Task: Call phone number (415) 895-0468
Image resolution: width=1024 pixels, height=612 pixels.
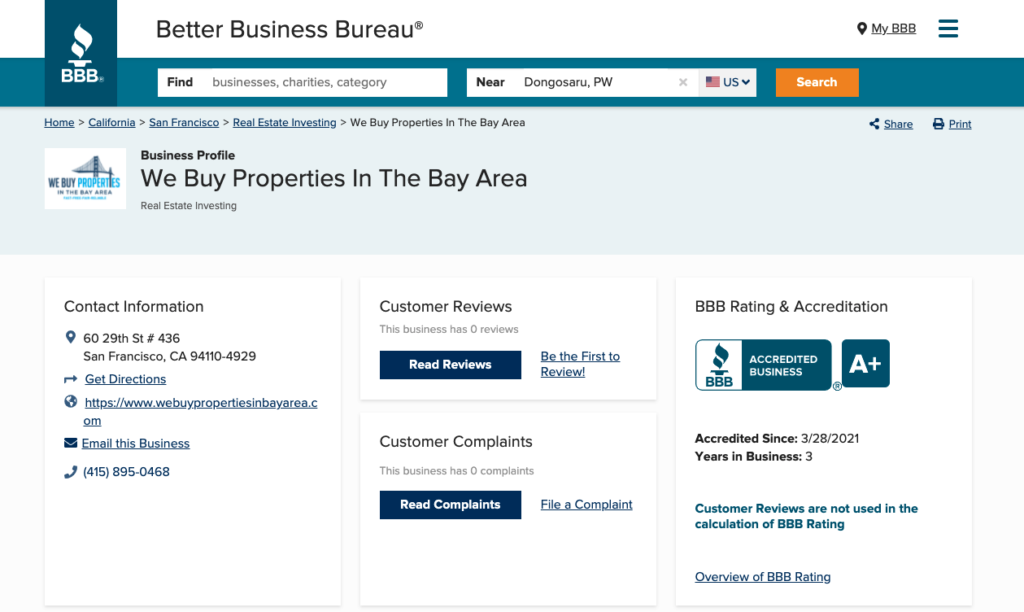Action: click(126, 472)
